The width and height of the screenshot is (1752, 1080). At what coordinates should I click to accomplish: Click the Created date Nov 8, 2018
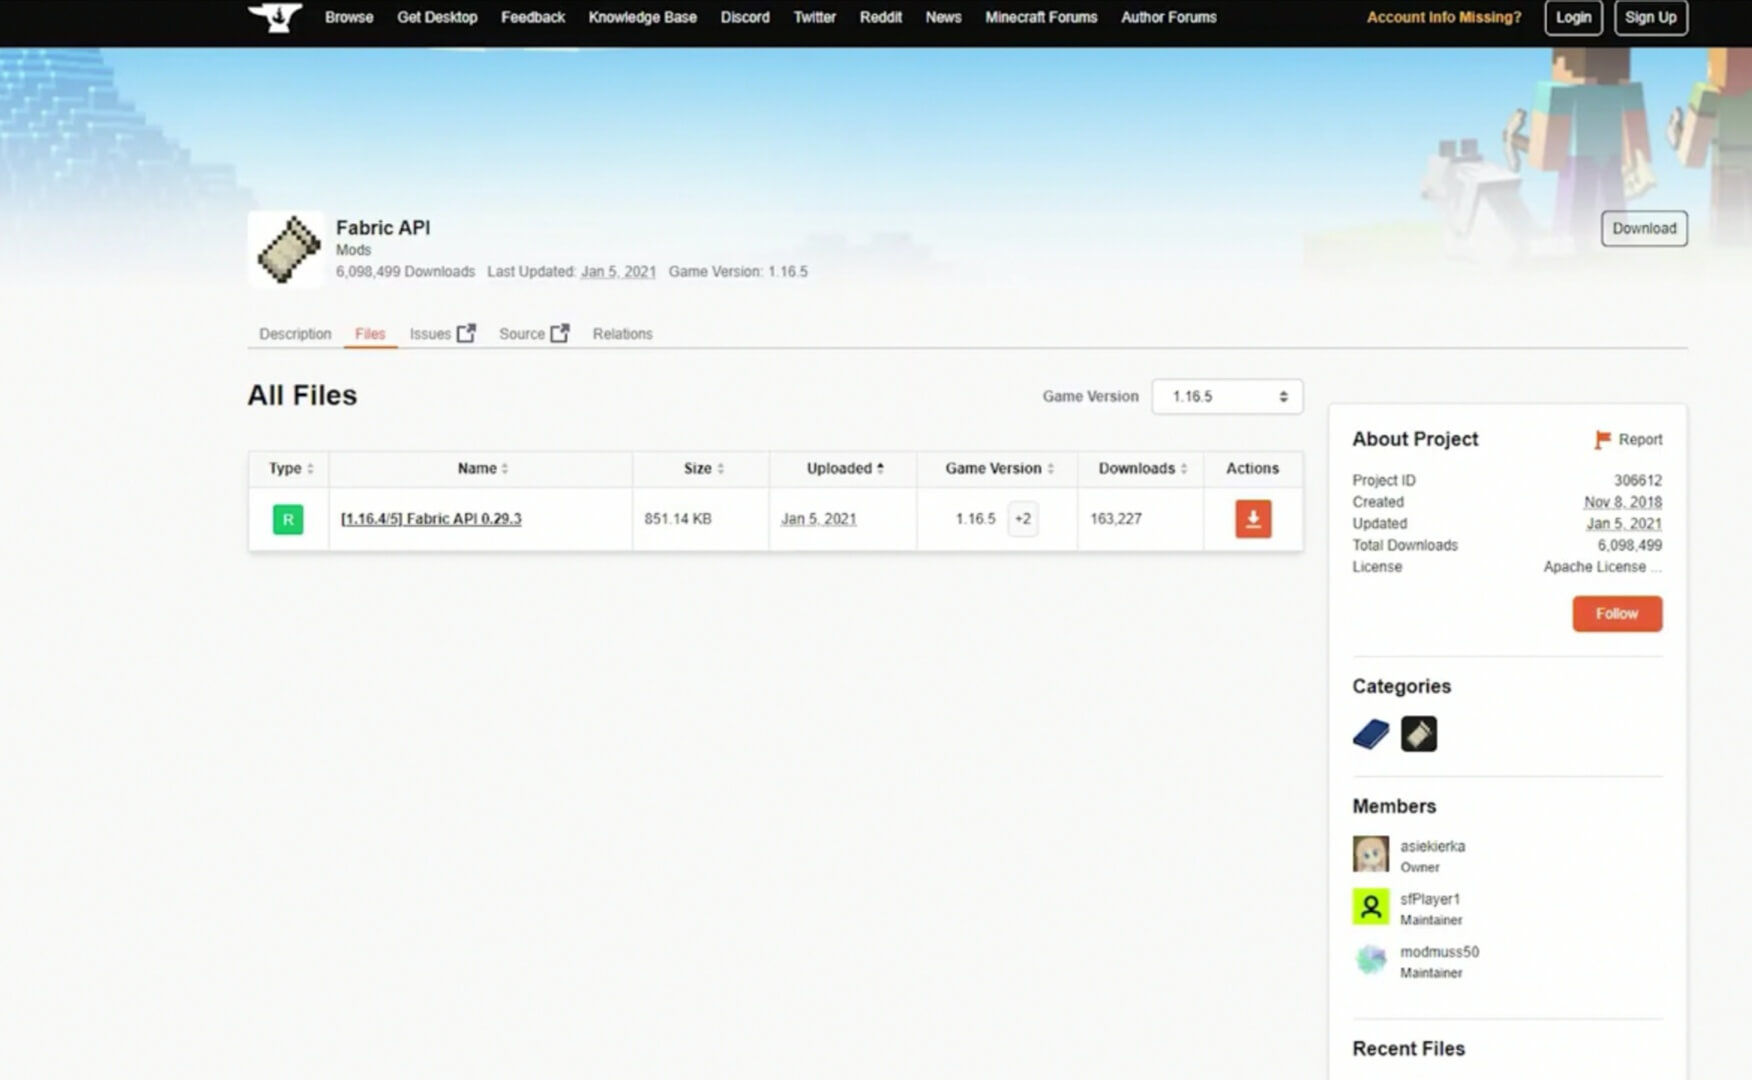[x=1623, y=502]
